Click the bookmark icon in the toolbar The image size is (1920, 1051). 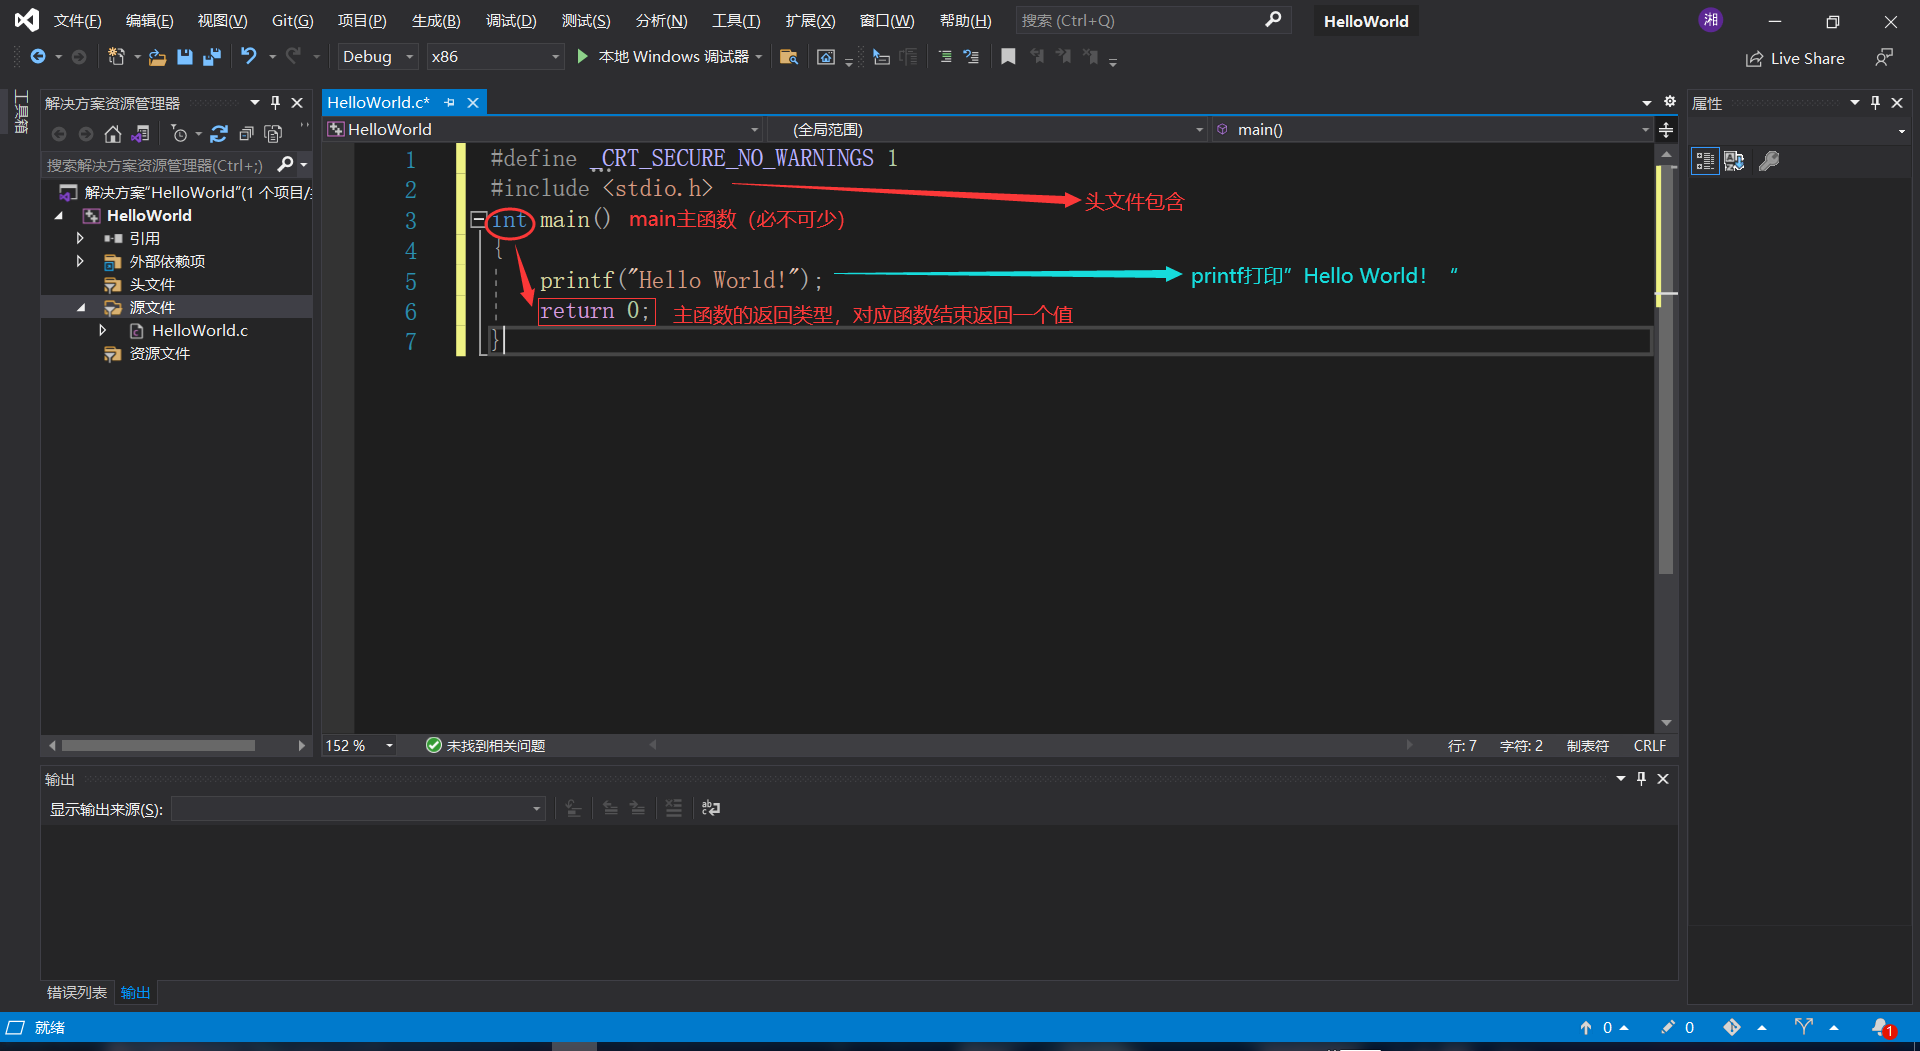coord(1008,57)
